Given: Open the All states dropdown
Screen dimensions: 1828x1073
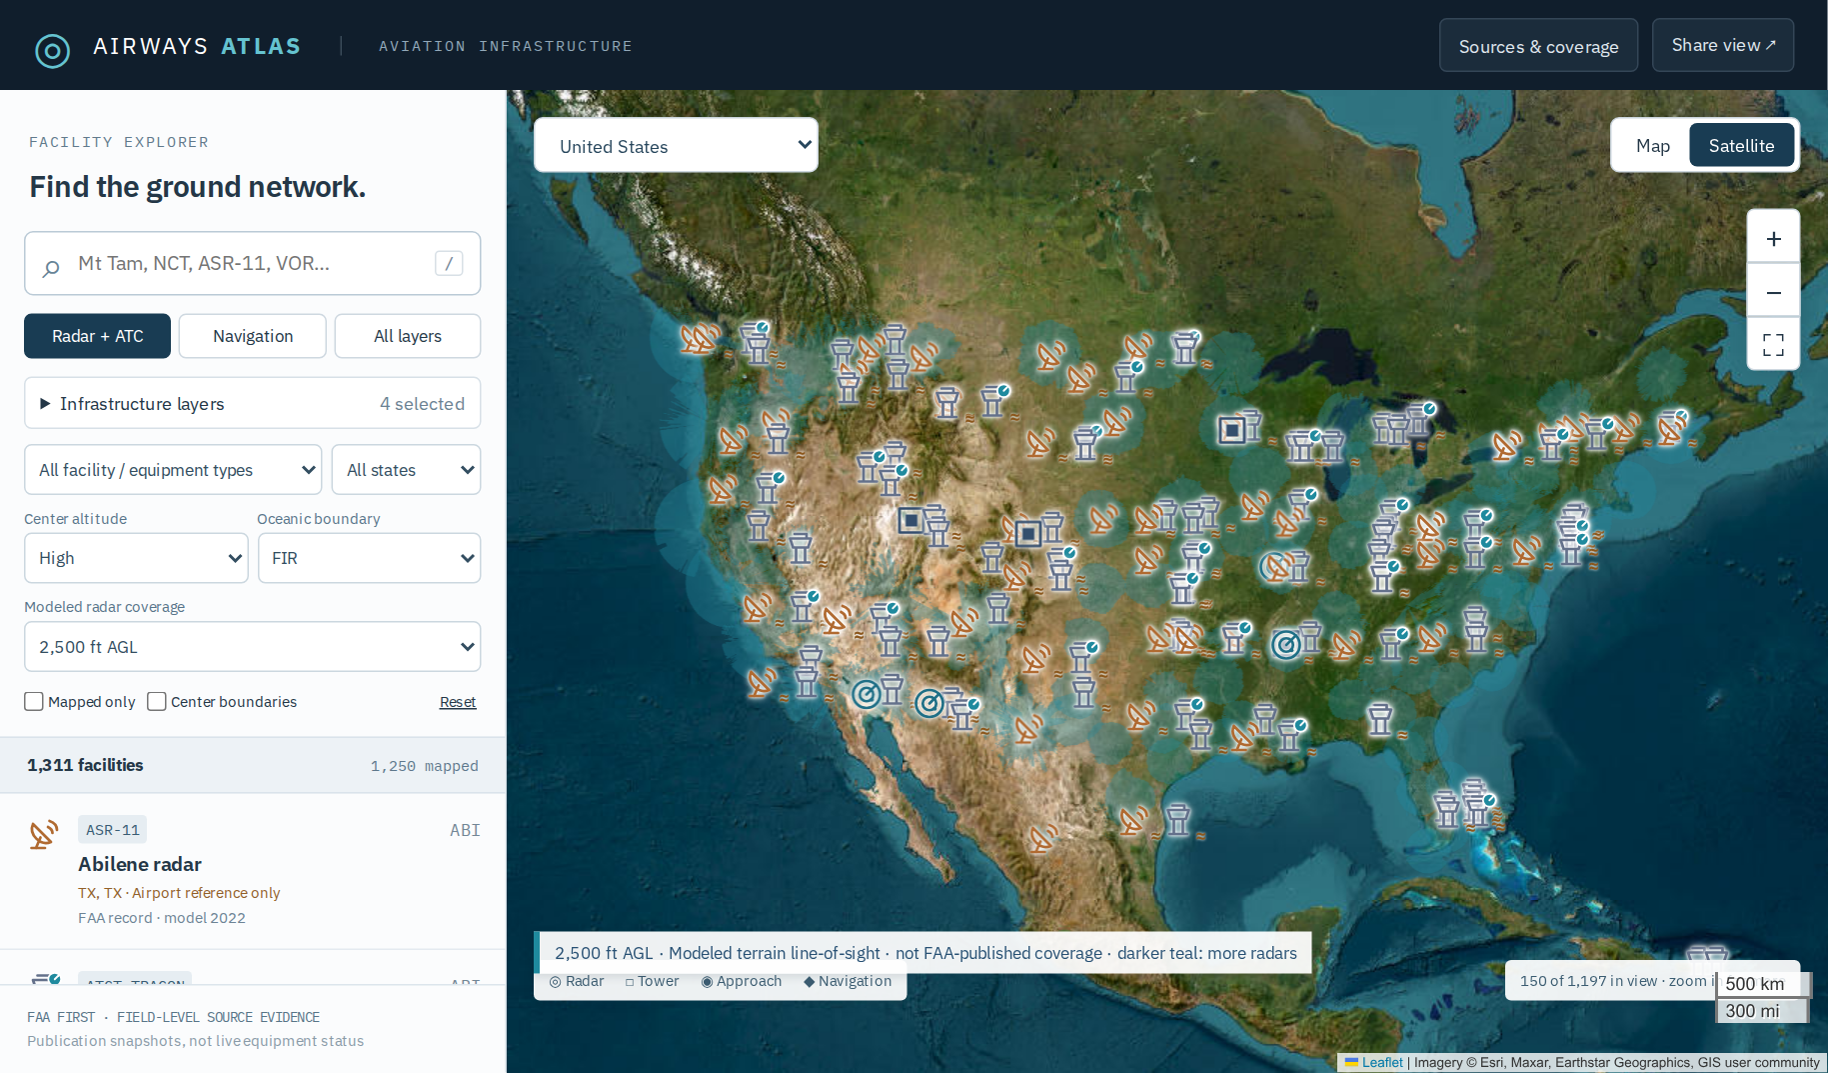Looking at the screenshot, I should point(406,470).
